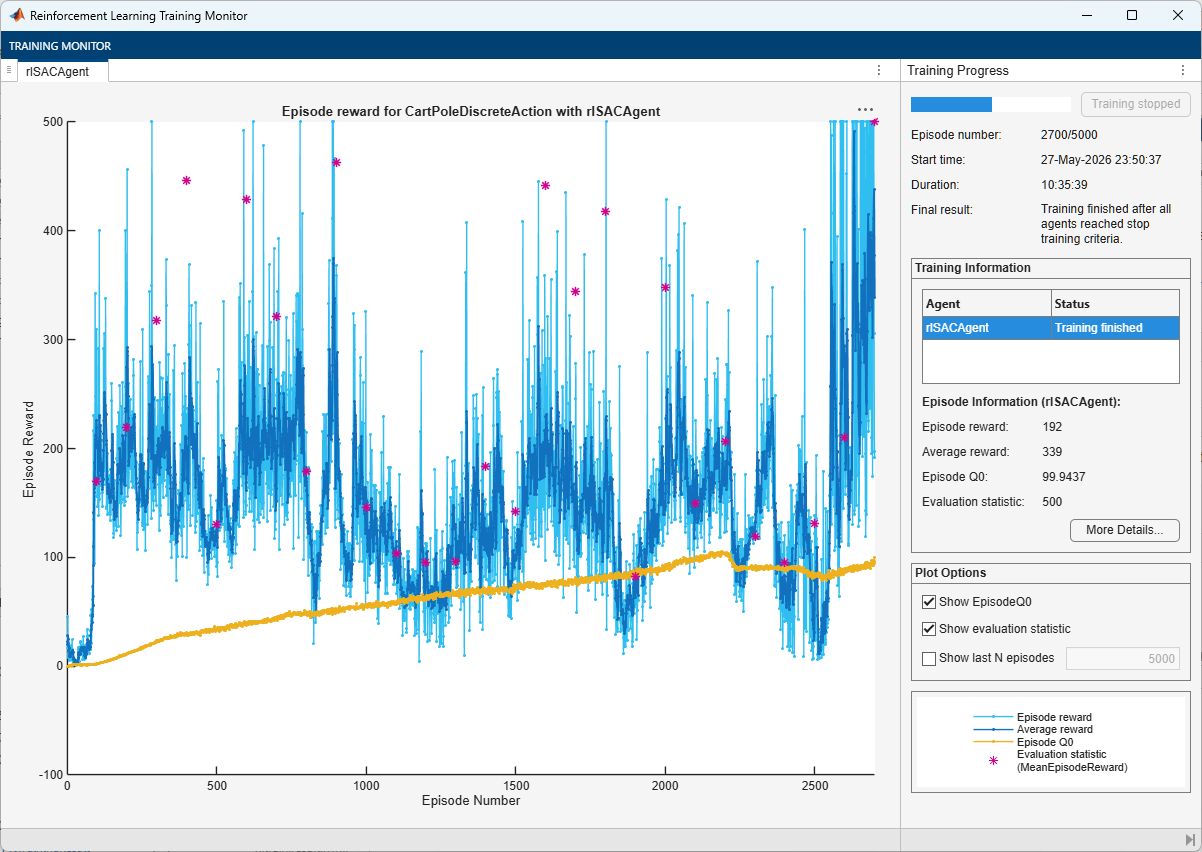Minimize the Training Monitor window
The width and height of the screenshot is (1202, 852).
pos(1086,16)
